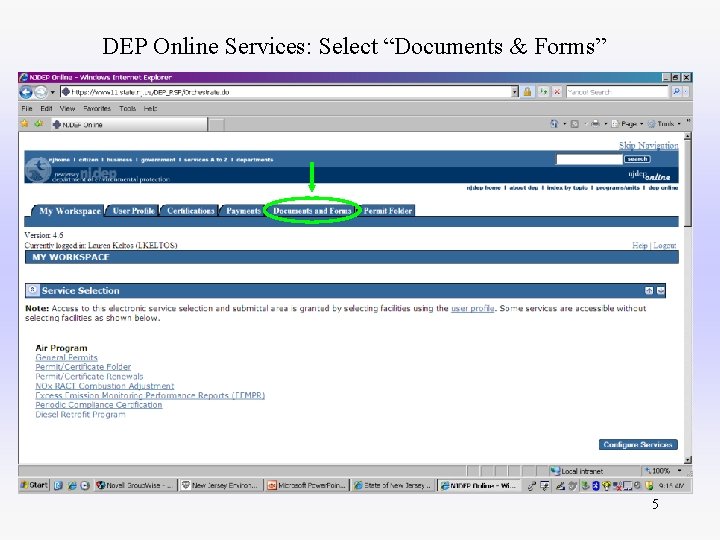
Task: Expand the Print options dropdown arrow
Action: [x=606, y=124]
